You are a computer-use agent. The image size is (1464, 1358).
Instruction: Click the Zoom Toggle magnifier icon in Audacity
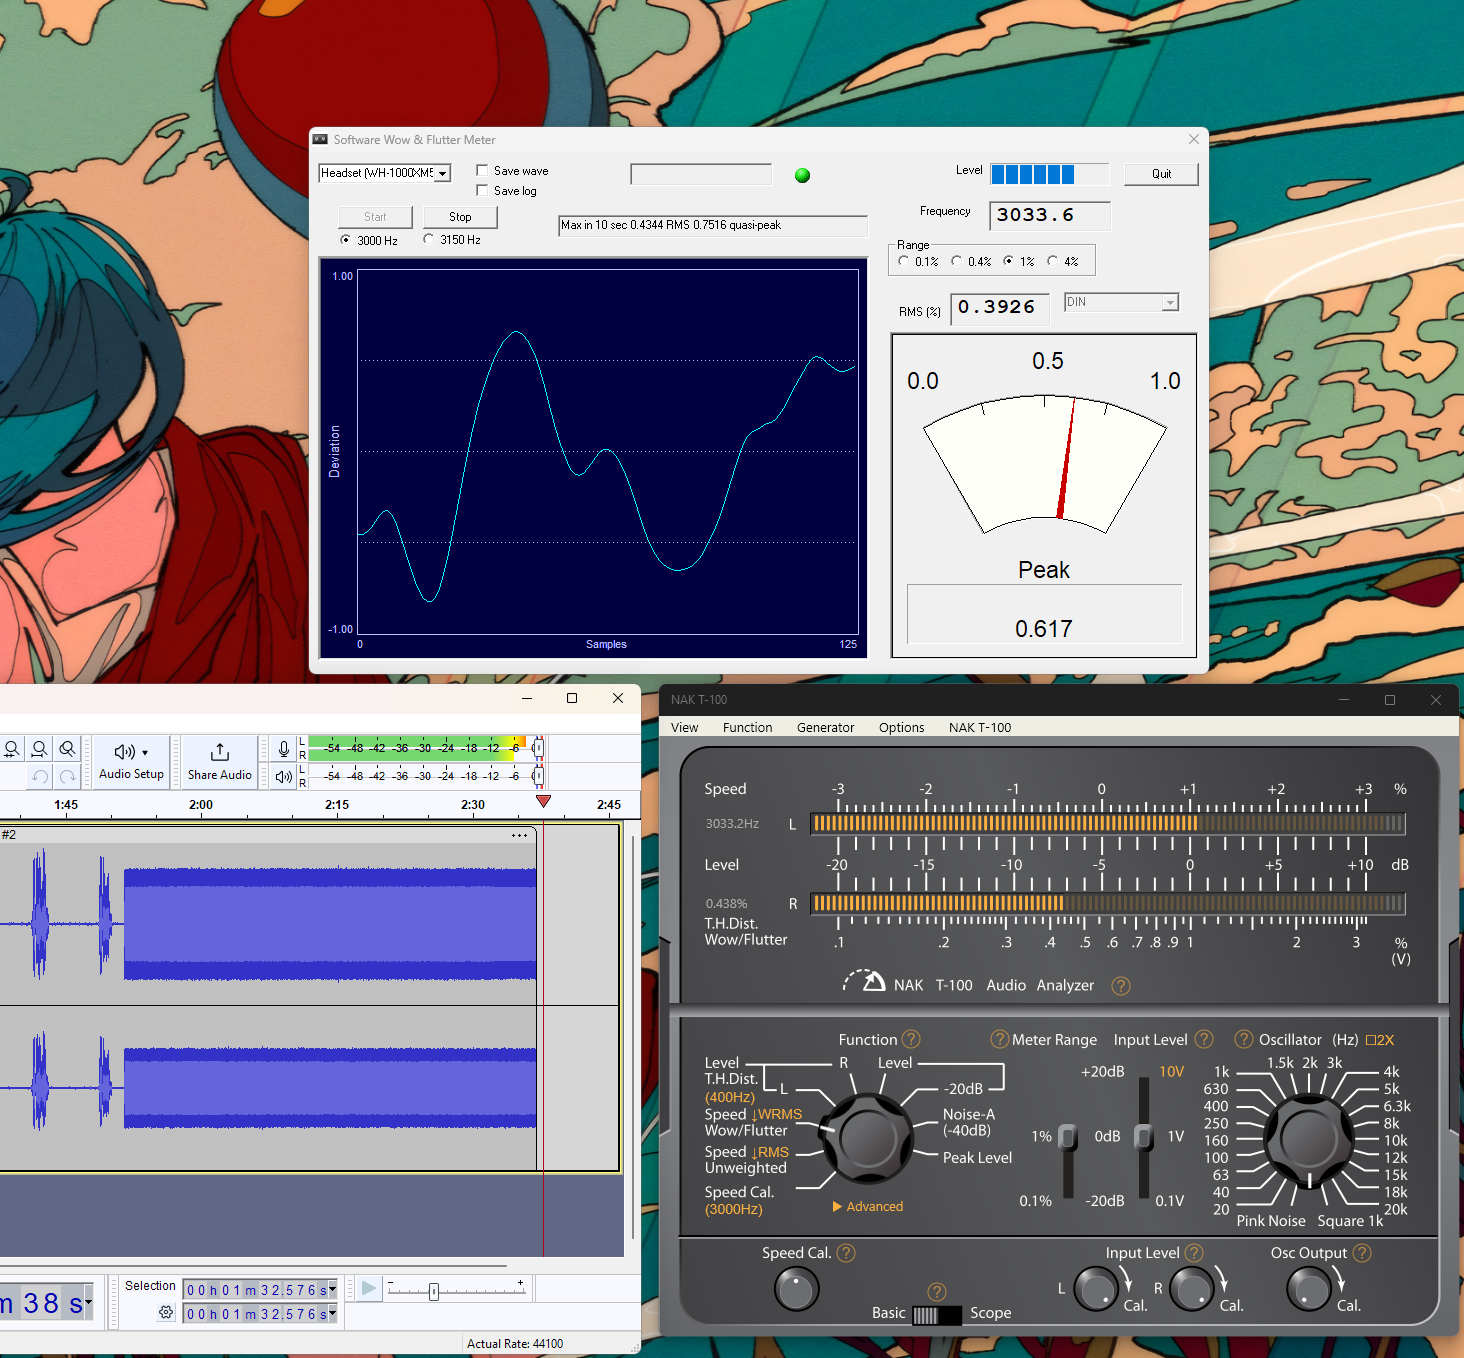tap(67, 749)
